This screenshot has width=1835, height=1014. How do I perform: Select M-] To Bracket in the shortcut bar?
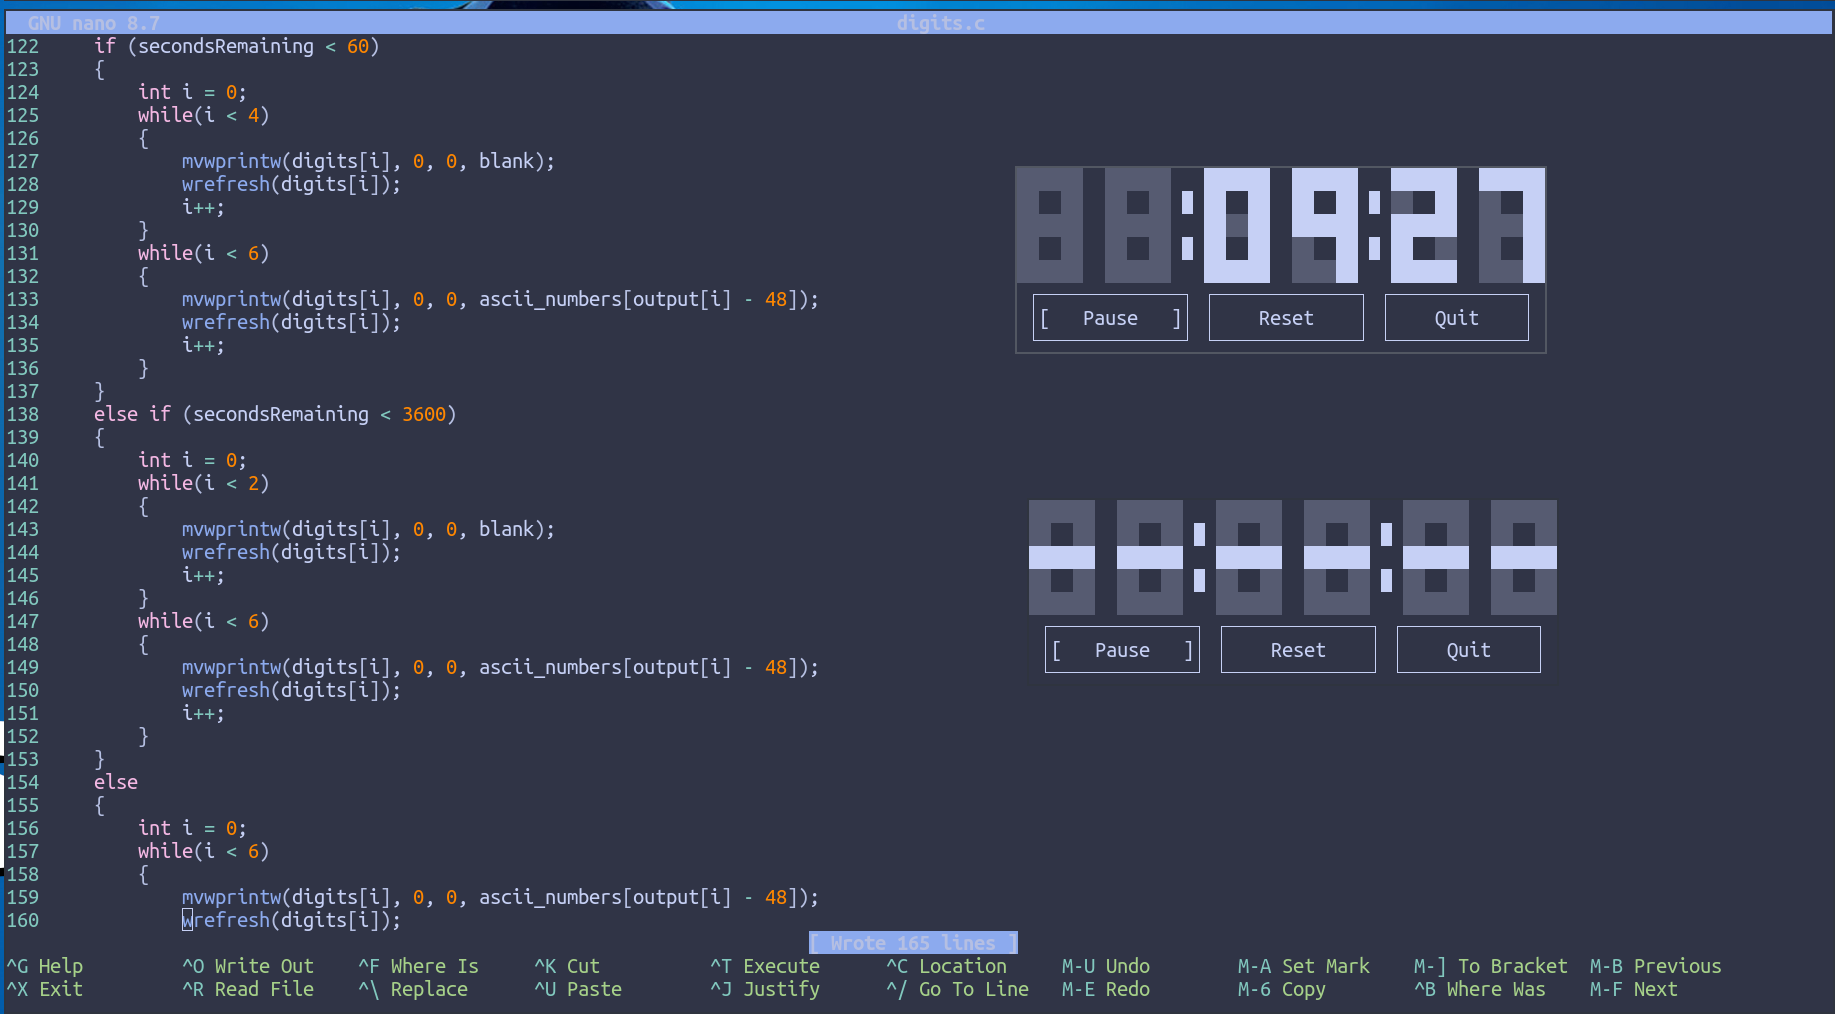[x=1491, y=966]
